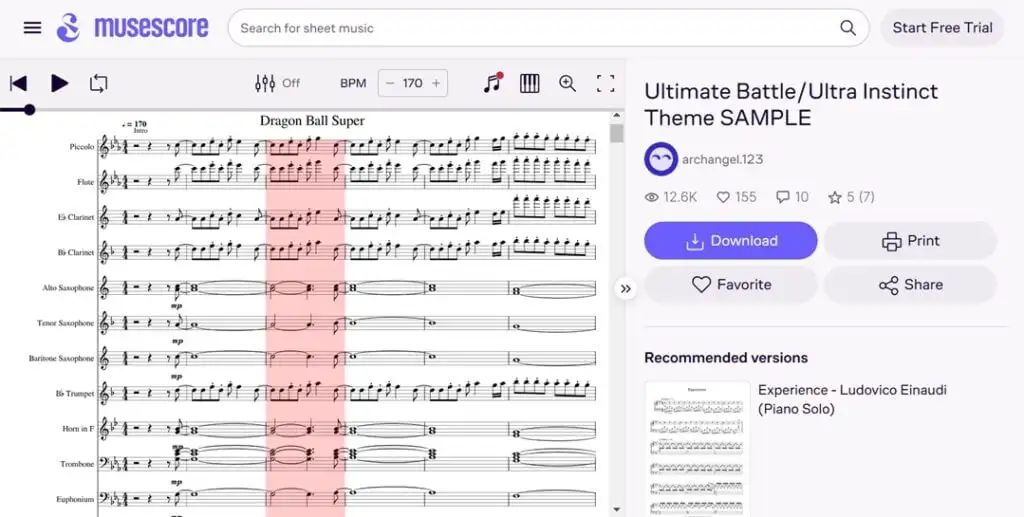Toggle the mixer Off label
This screenshot has height=517, width=1024.
[291, 83]
